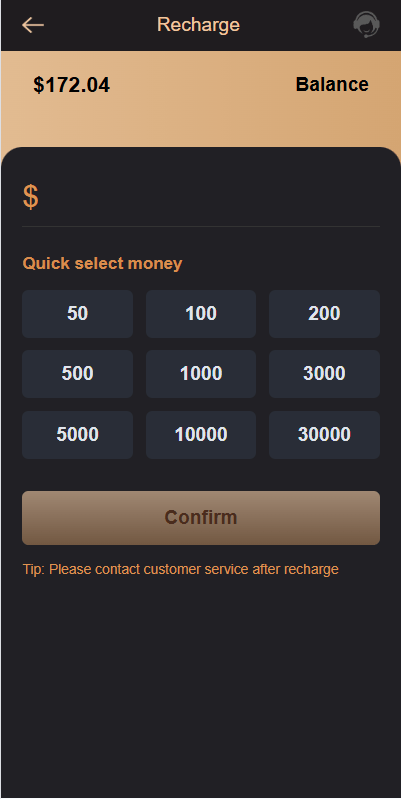
Task: Click the customer service tip text
Action: coord(180,569)
